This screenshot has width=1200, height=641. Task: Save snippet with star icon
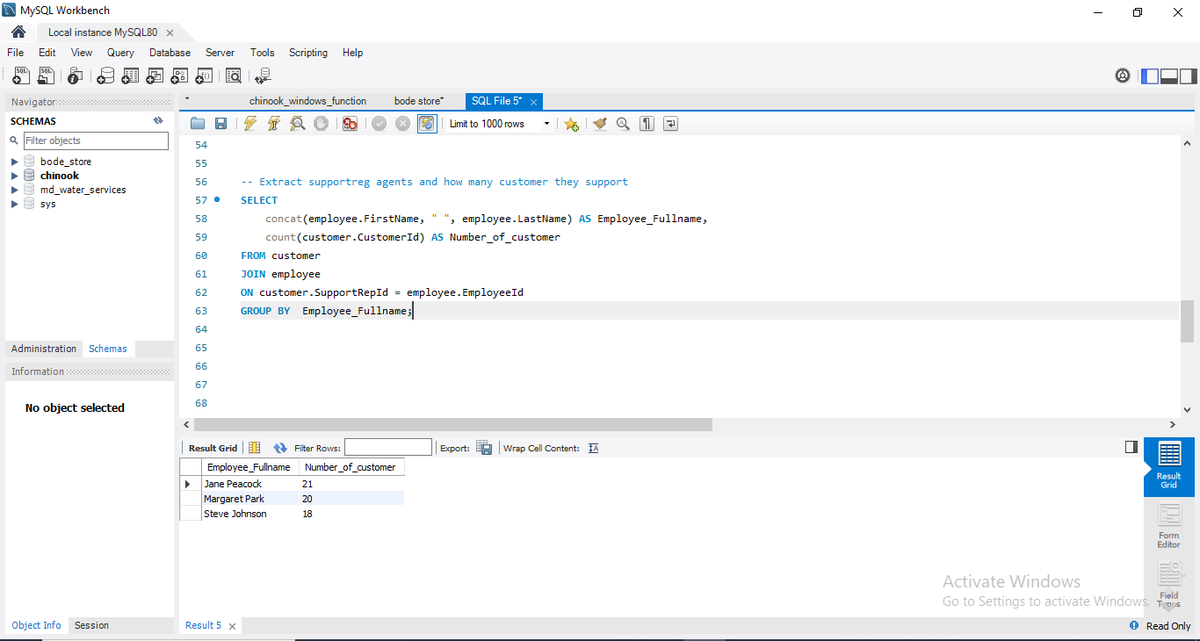pos(571,124)
